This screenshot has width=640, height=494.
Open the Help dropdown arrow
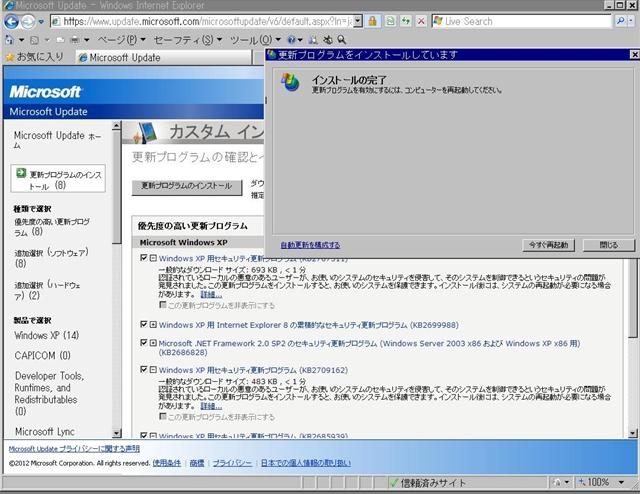(300, 40)
